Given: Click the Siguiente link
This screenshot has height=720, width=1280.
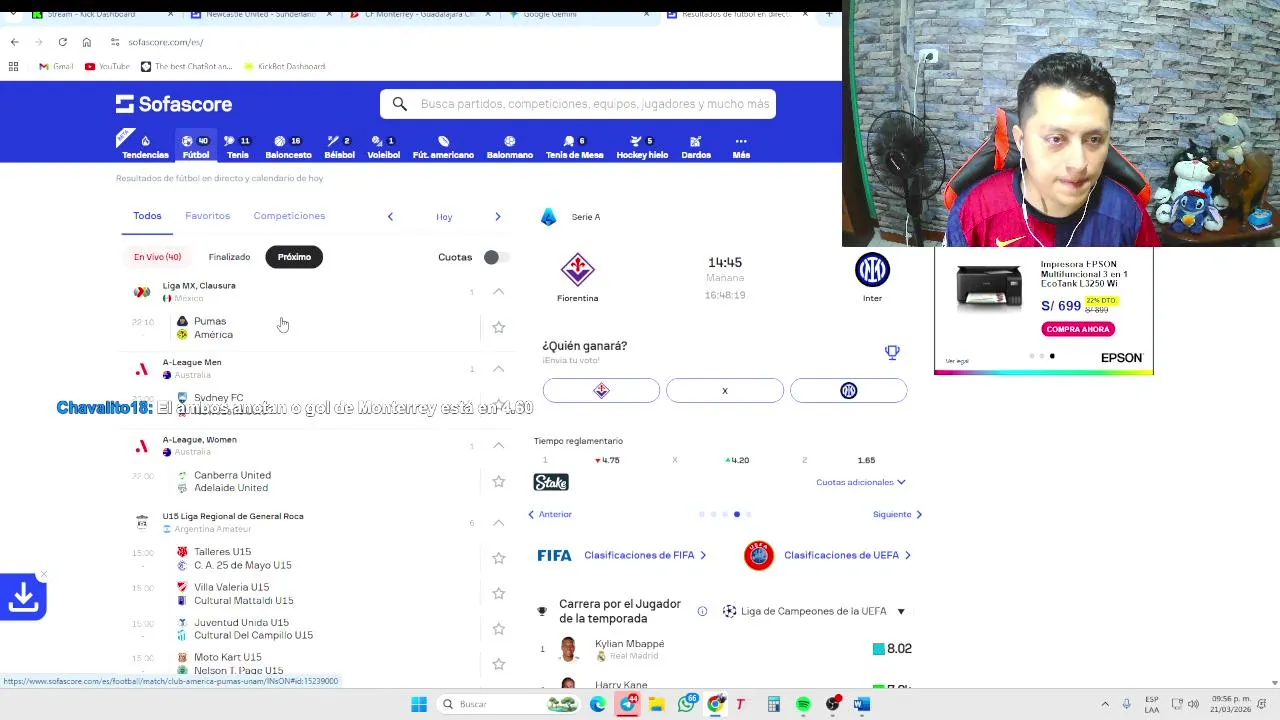Looking at the screenshot, I should click(x=897, y=514).
